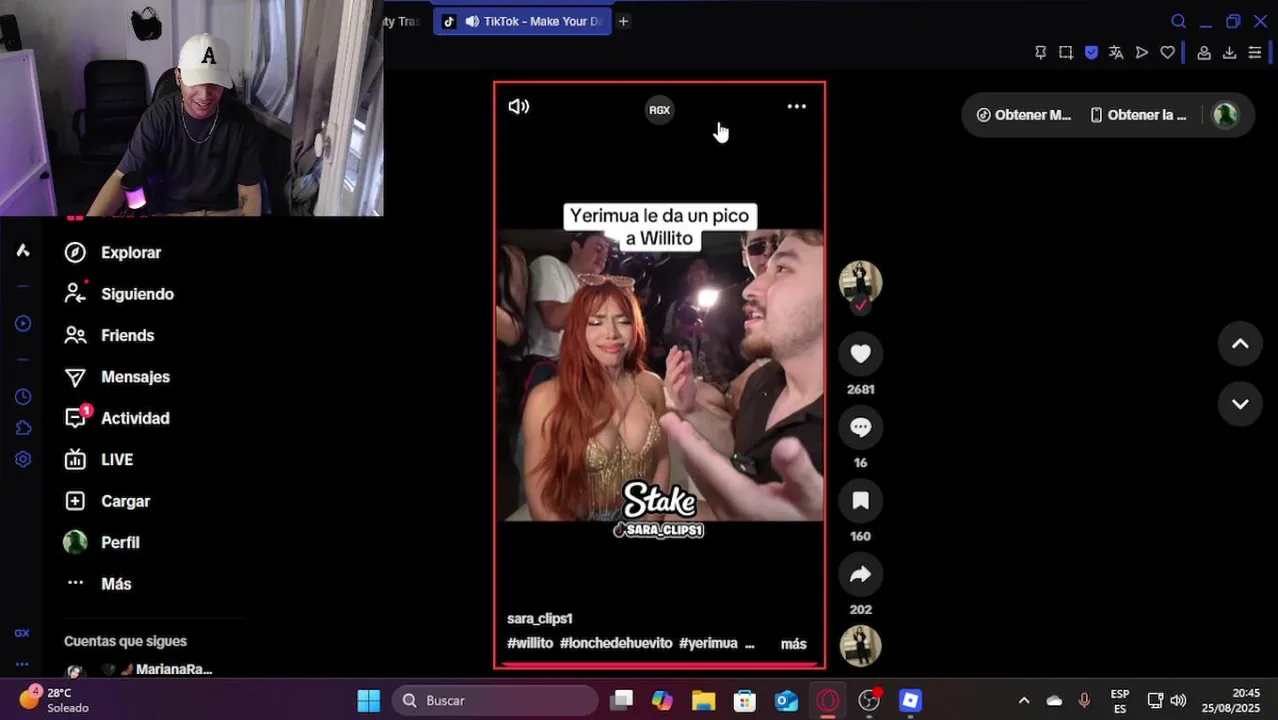Open the sara_clips1 username link

540,619
